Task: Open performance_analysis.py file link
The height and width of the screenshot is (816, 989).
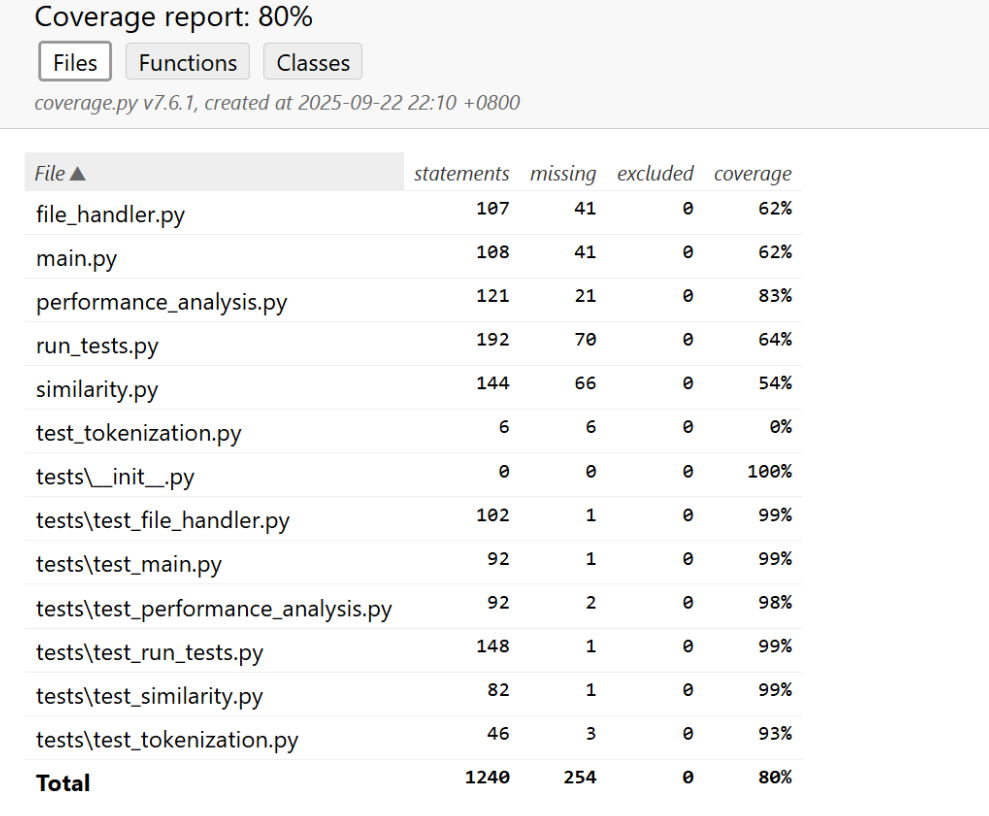Action: [161, 302]
